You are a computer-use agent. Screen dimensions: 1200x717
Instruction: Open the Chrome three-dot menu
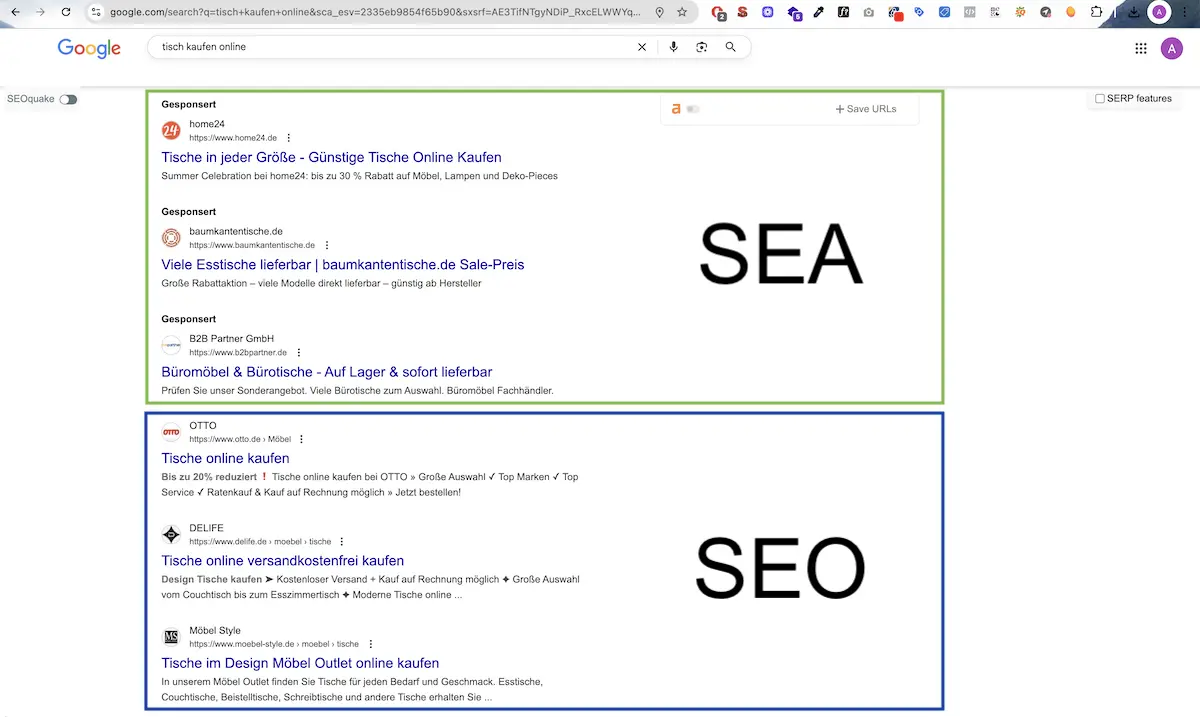coord(1184,12)
